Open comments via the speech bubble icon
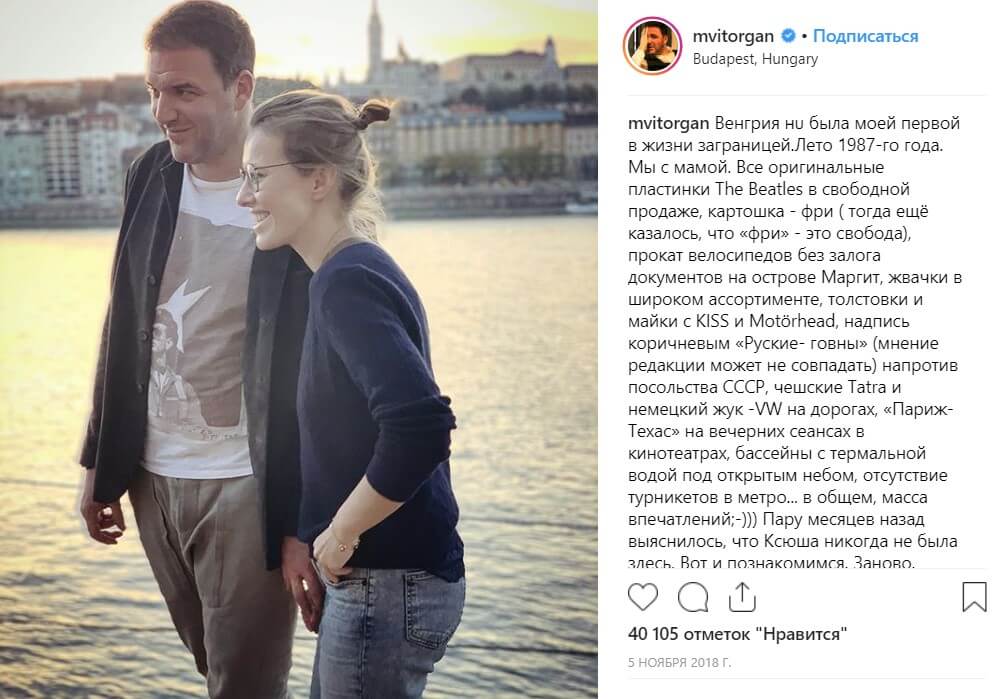The image size is (996, 699). 692,597
